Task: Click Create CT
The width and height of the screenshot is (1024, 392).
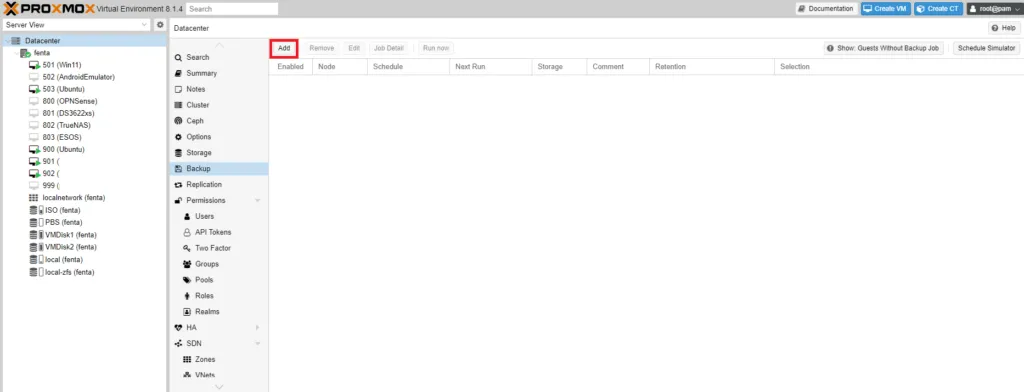Action: pyautogui.click(x=938, y=8)
